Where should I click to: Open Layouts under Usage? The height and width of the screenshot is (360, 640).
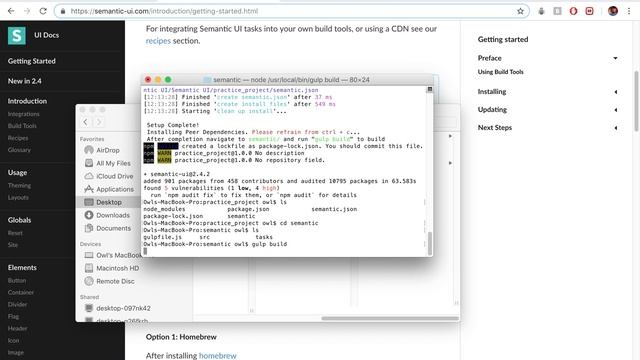(x=18, y=197)
